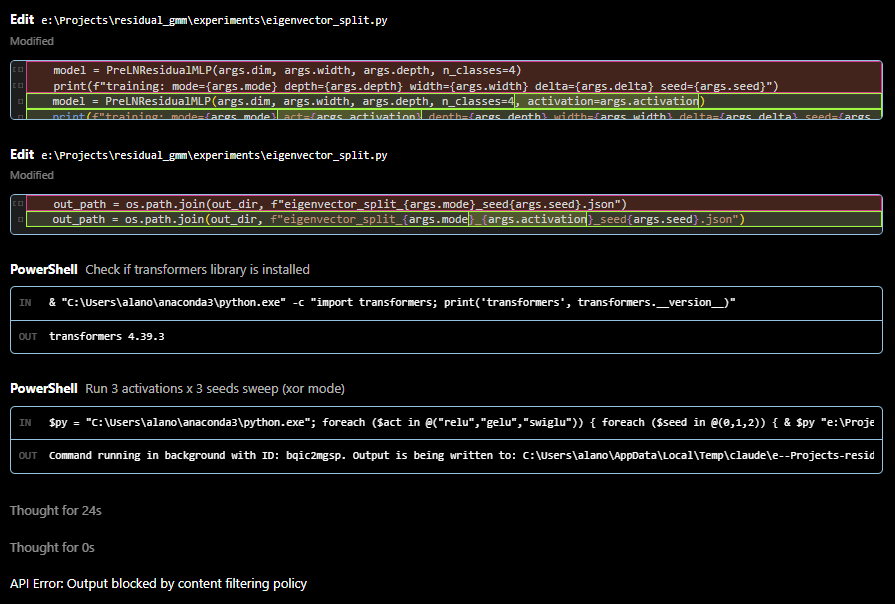Click the IN label beside the $py foreach command
Image resolution: width=895 pixels, height=604 pixels.
click(x=25, y=422)
